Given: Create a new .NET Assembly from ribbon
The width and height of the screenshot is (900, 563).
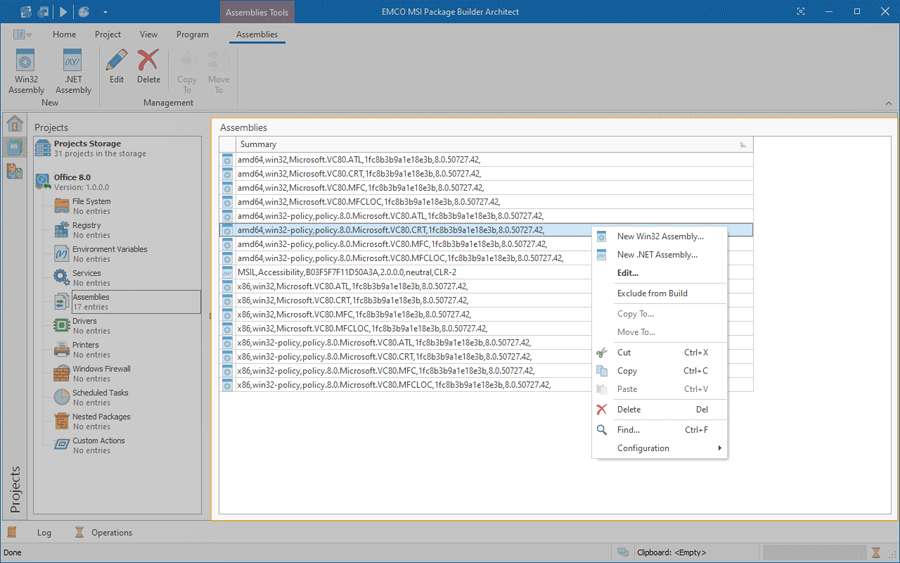Looking at the screenshot, I should pos(73,71).
